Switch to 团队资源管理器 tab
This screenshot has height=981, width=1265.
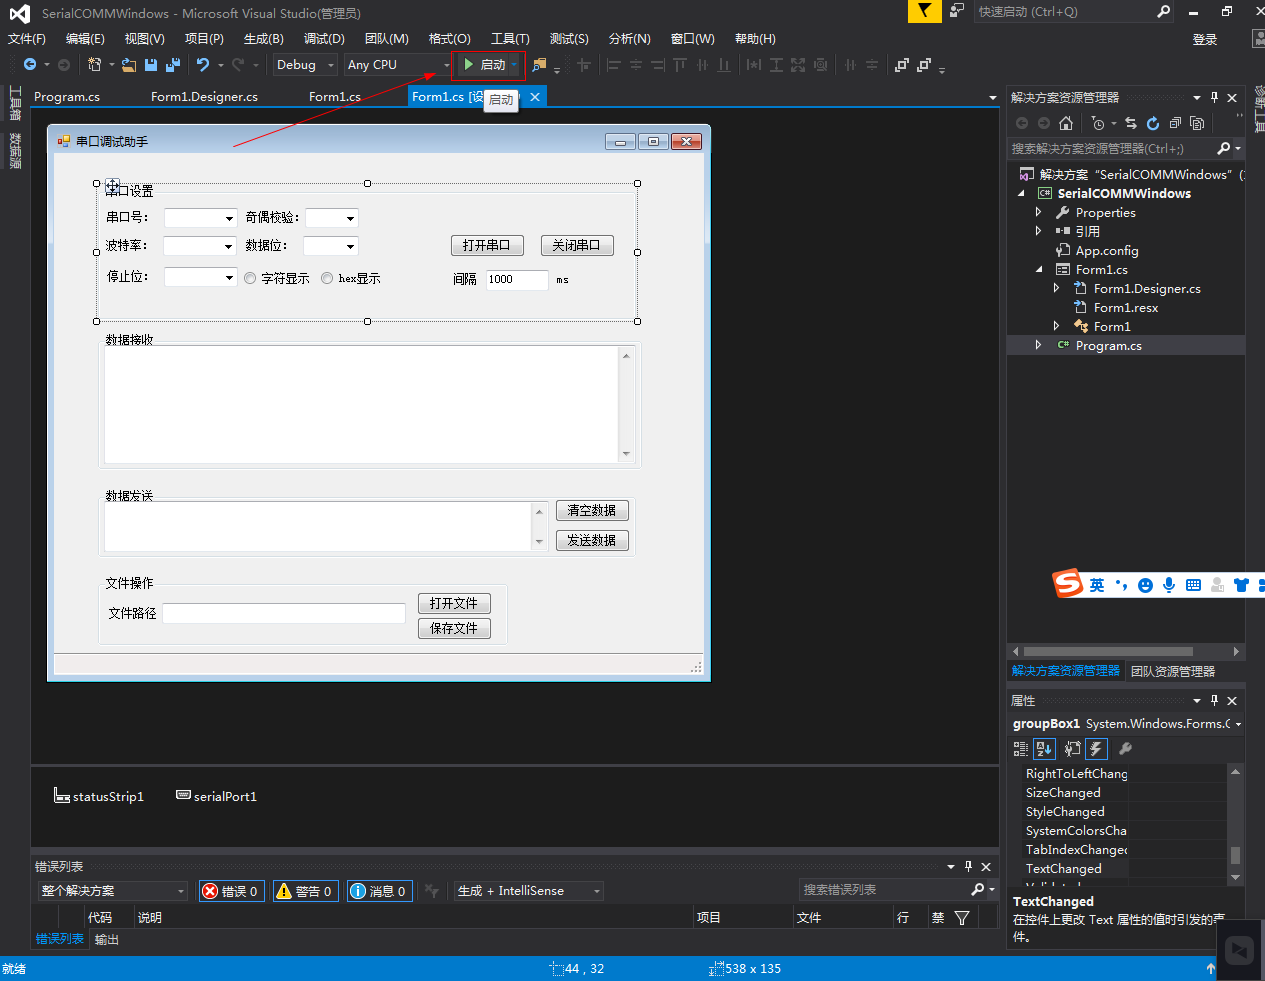[1173, 671]
